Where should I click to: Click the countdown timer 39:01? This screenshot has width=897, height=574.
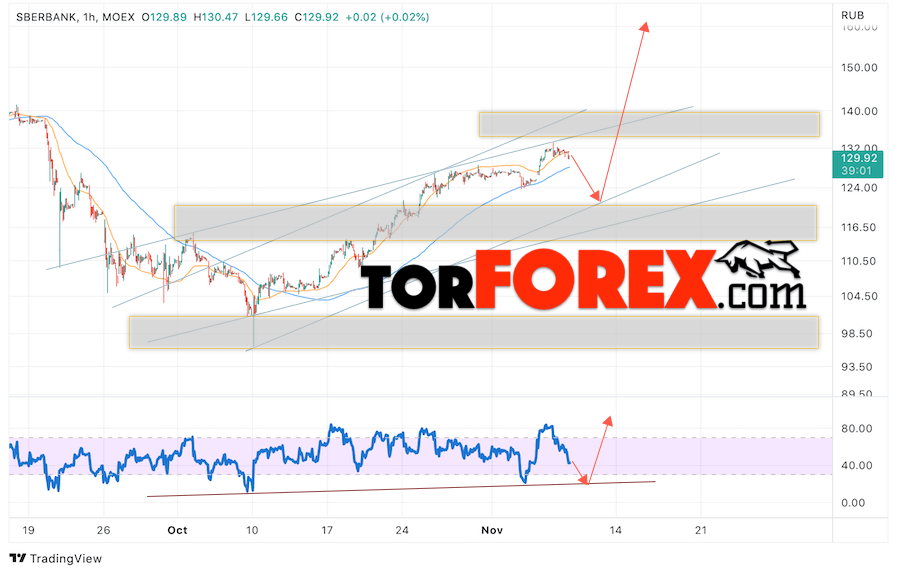click(856, 171)
